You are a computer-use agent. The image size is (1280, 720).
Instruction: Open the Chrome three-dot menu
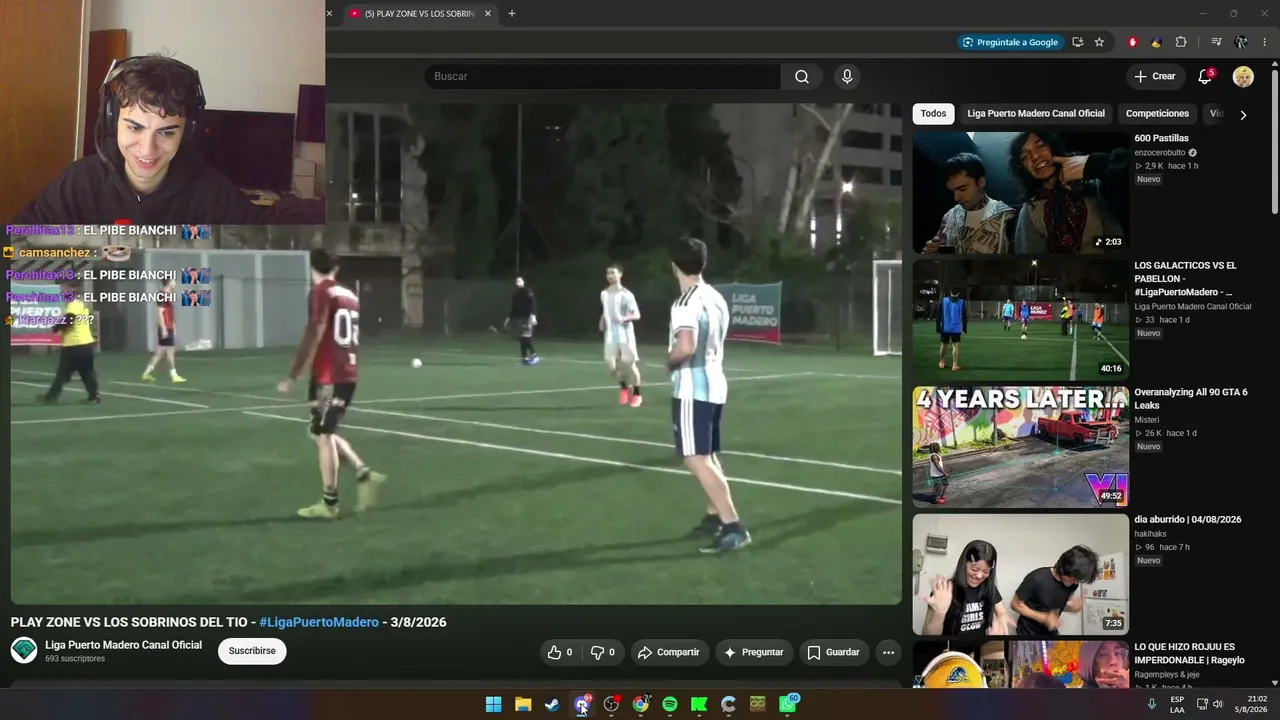1265,42
